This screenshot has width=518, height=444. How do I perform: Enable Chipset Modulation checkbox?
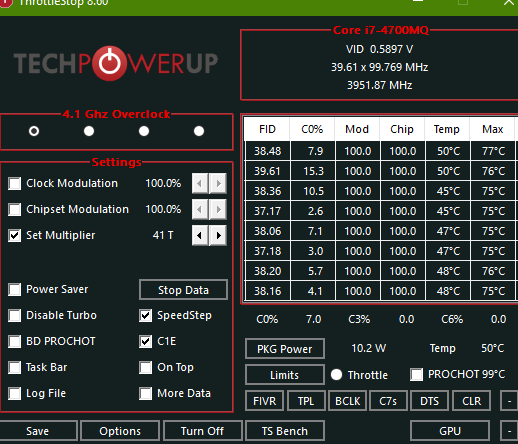[x=15, y=209]
